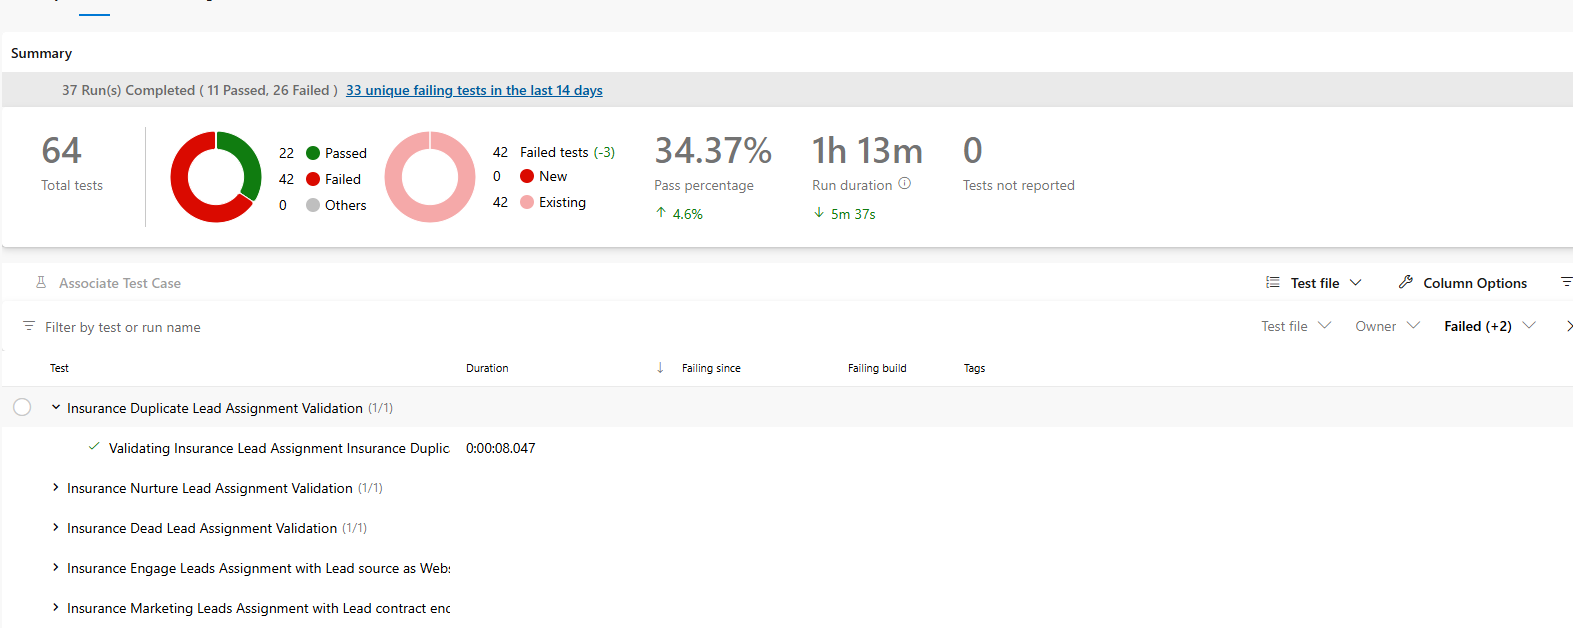Open Validating Insurance Lead Assignment test result
The width and height of the screenshot is (1573, 628).
click(279, 448)
